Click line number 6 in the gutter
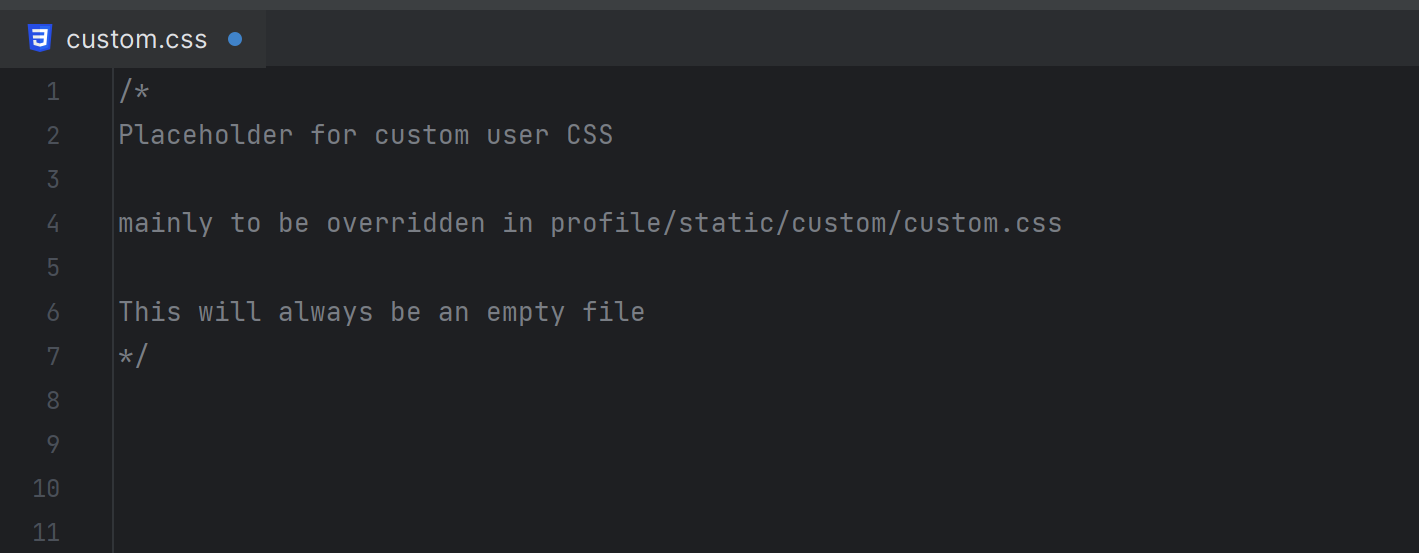The height and width of the screenshot is (554, 1420). click(x=53, y=312)
